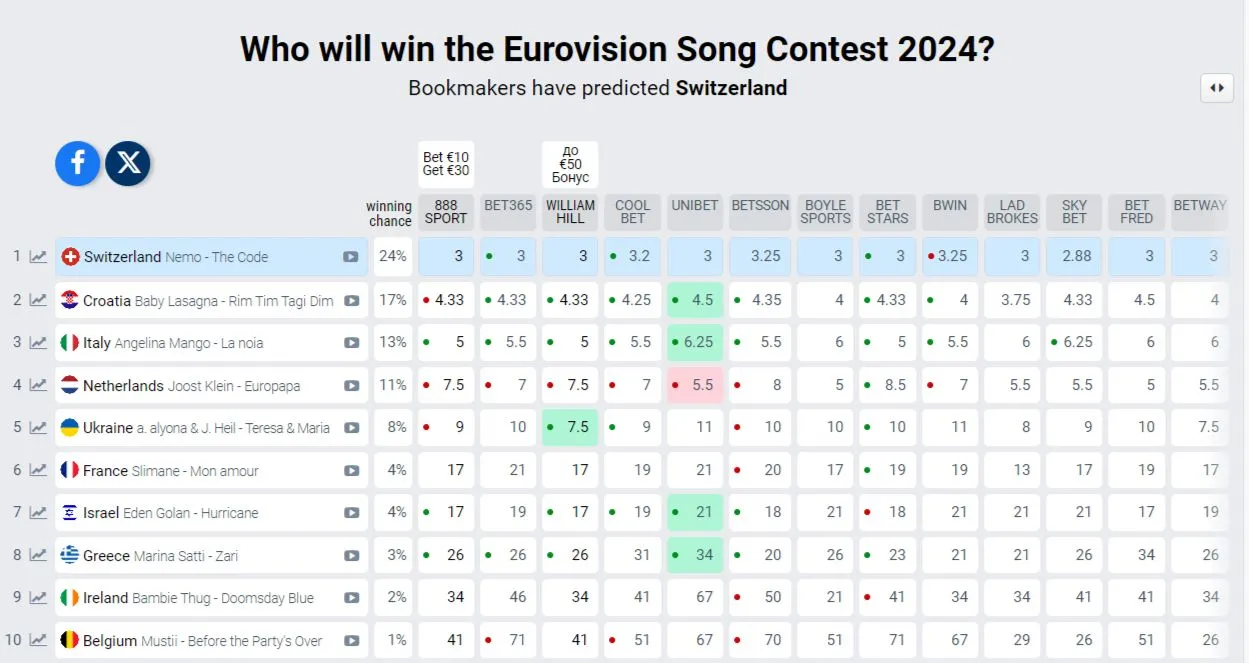This screenshot has width=1249, height=663.
Task: Share odds on X (Twitter)
Action: 128,164
